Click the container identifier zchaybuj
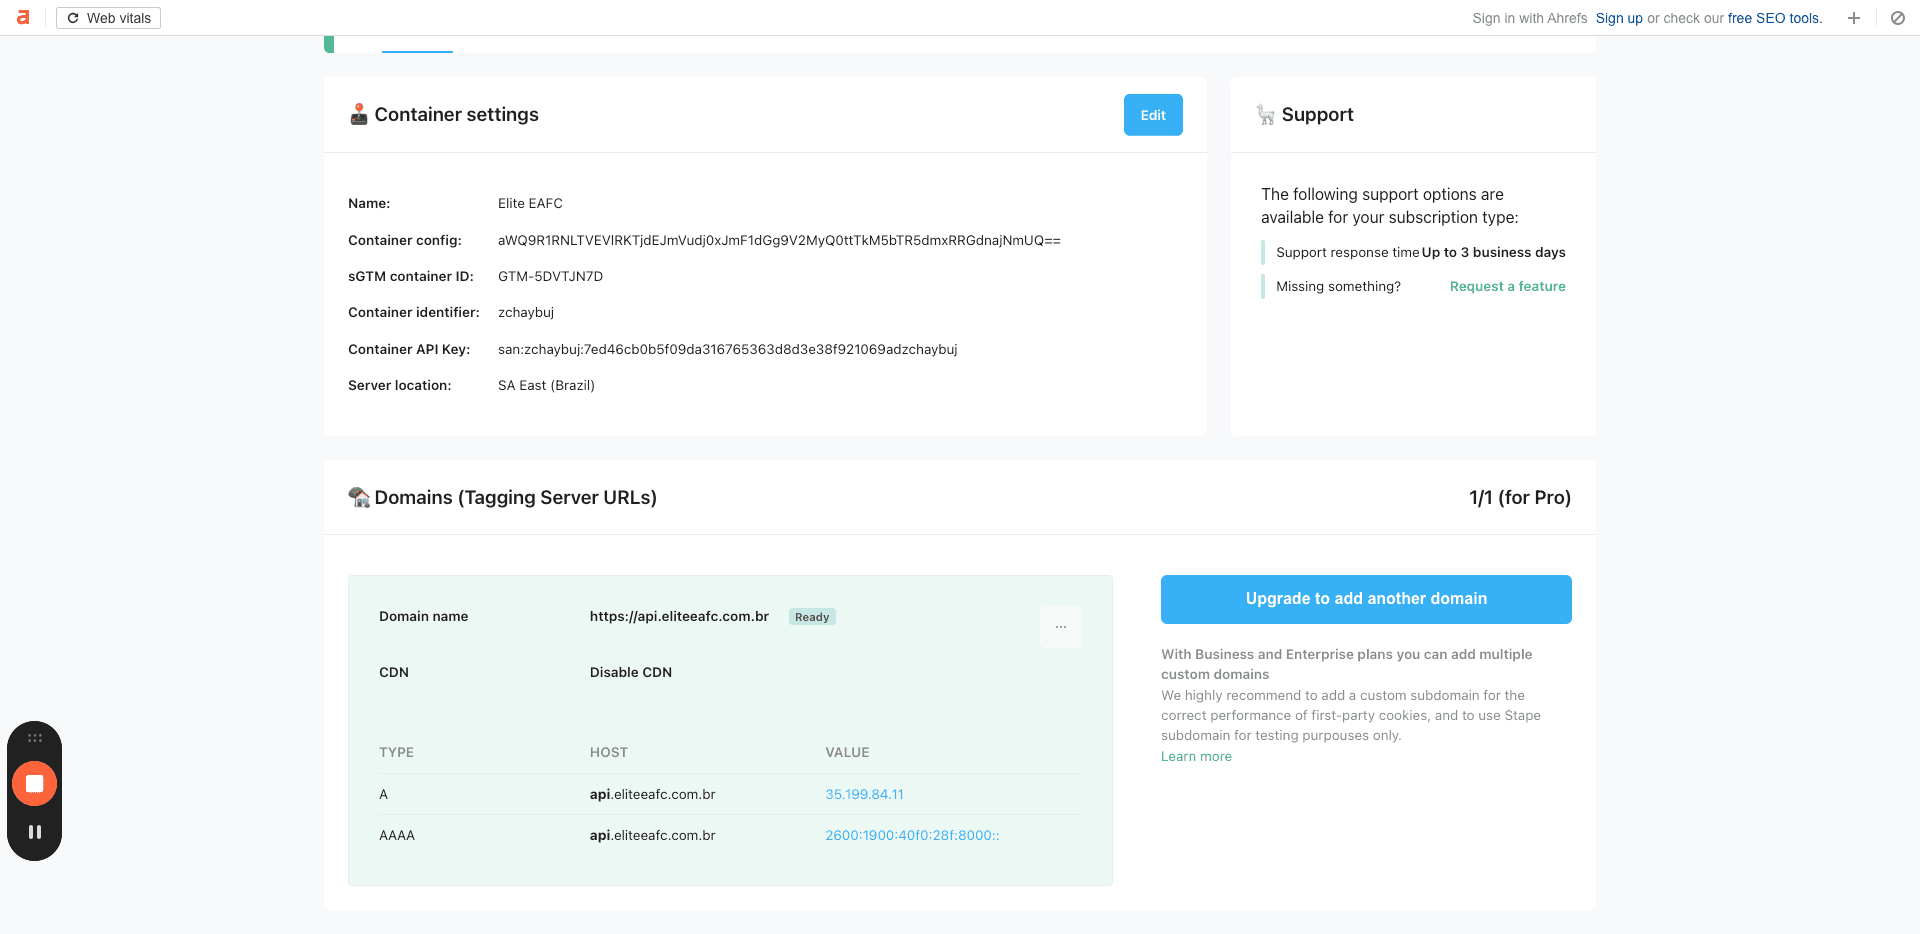 click(x=526, y=313)
